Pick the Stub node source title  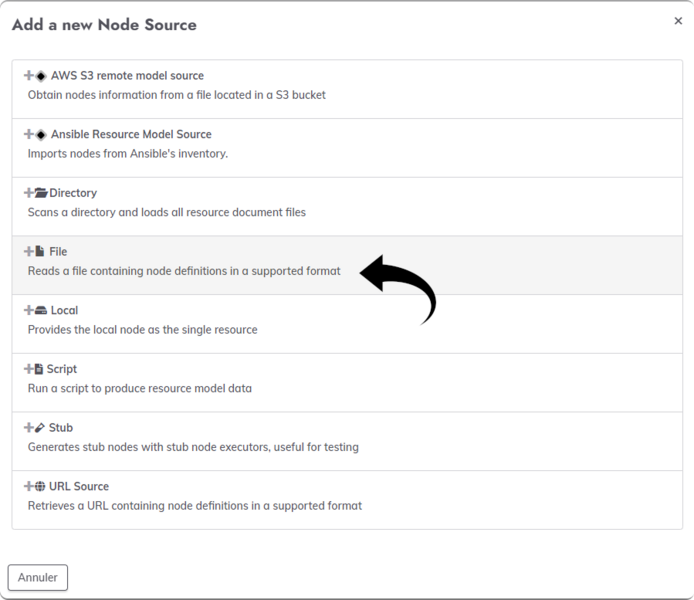(61, 428)
